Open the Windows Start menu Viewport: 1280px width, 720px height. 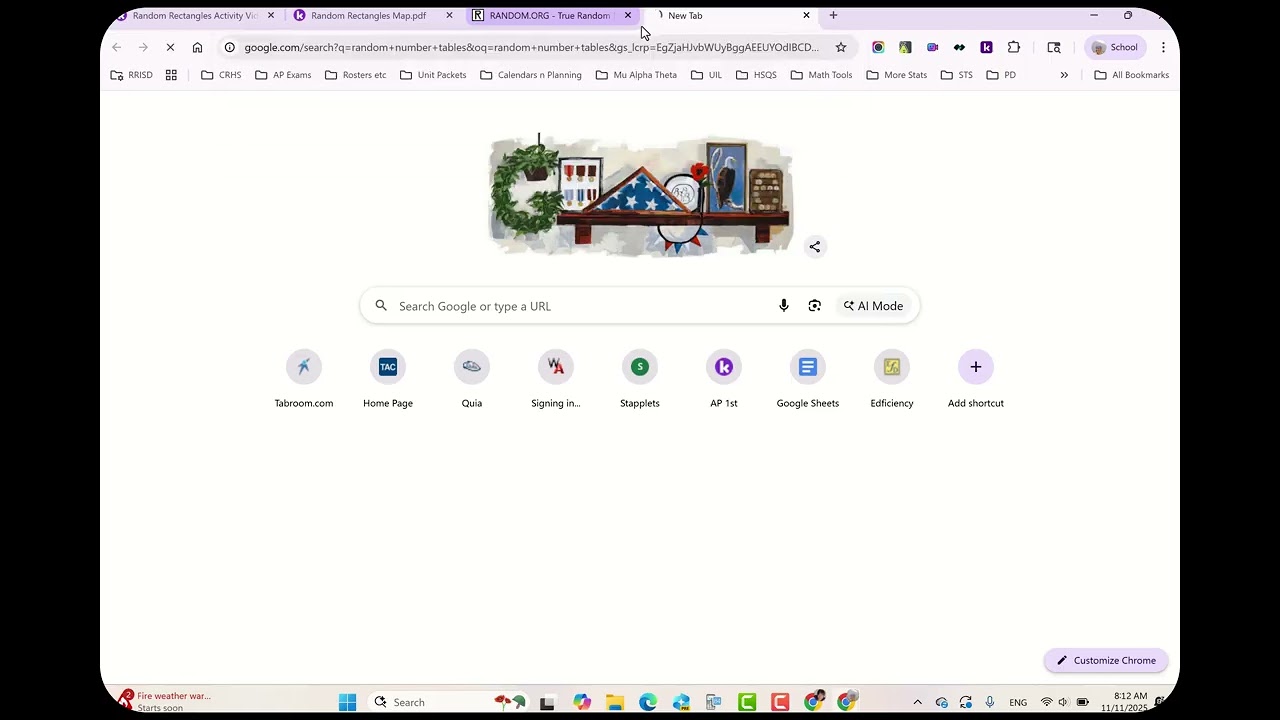click(347, 702)
